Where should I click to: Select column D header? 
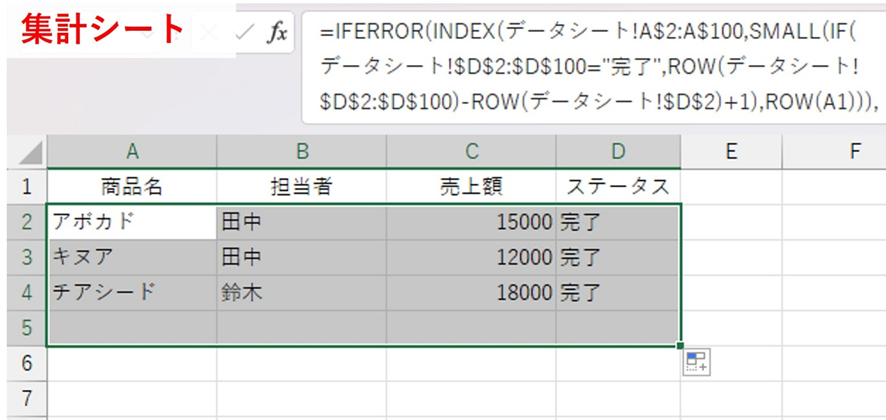[x=618, y=152]
